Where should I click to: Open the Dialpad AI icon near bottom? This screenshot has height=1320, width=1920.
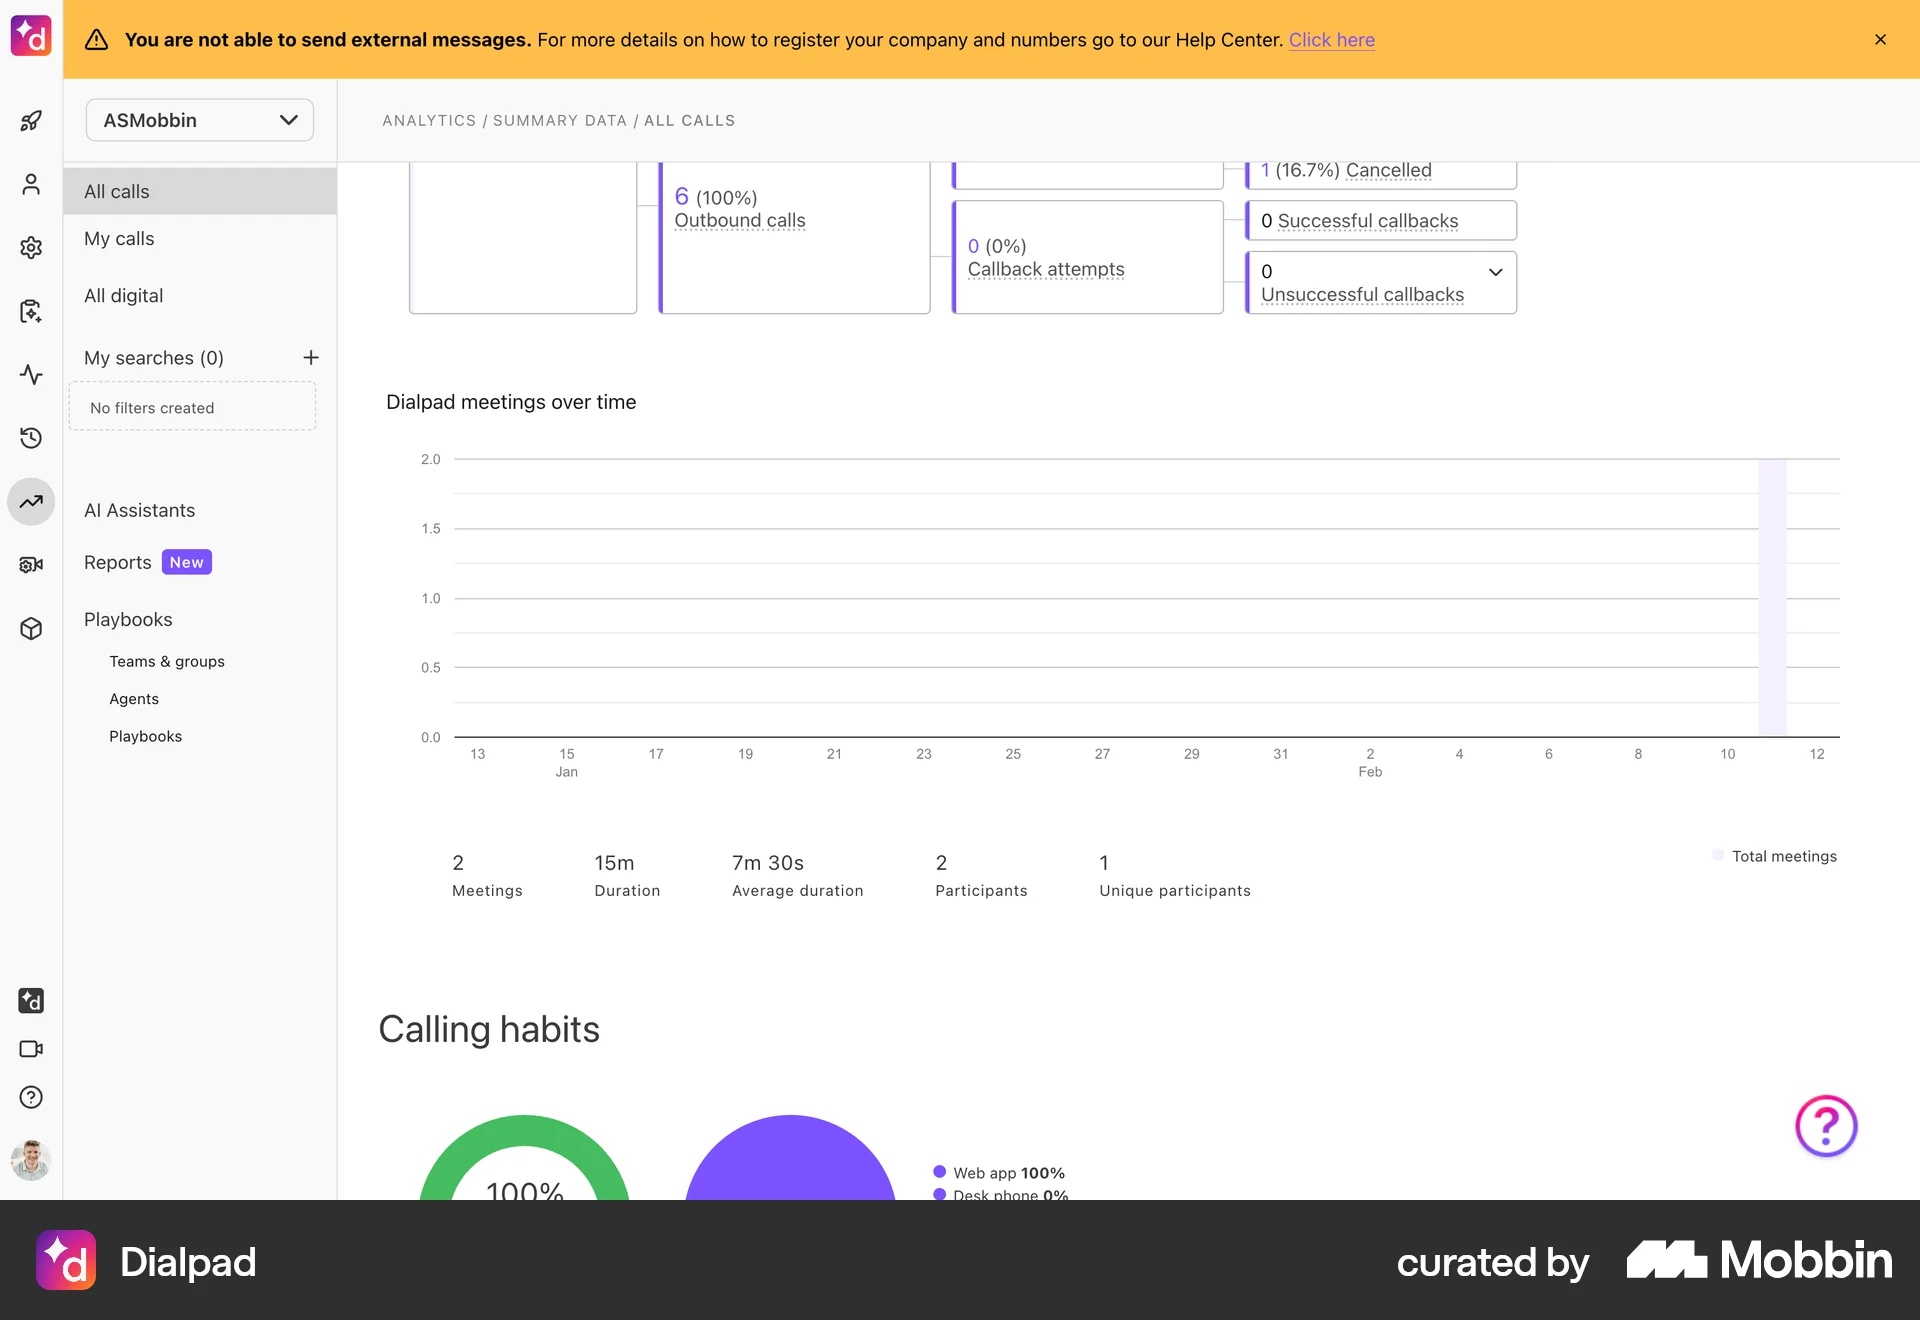(31, 1001)
